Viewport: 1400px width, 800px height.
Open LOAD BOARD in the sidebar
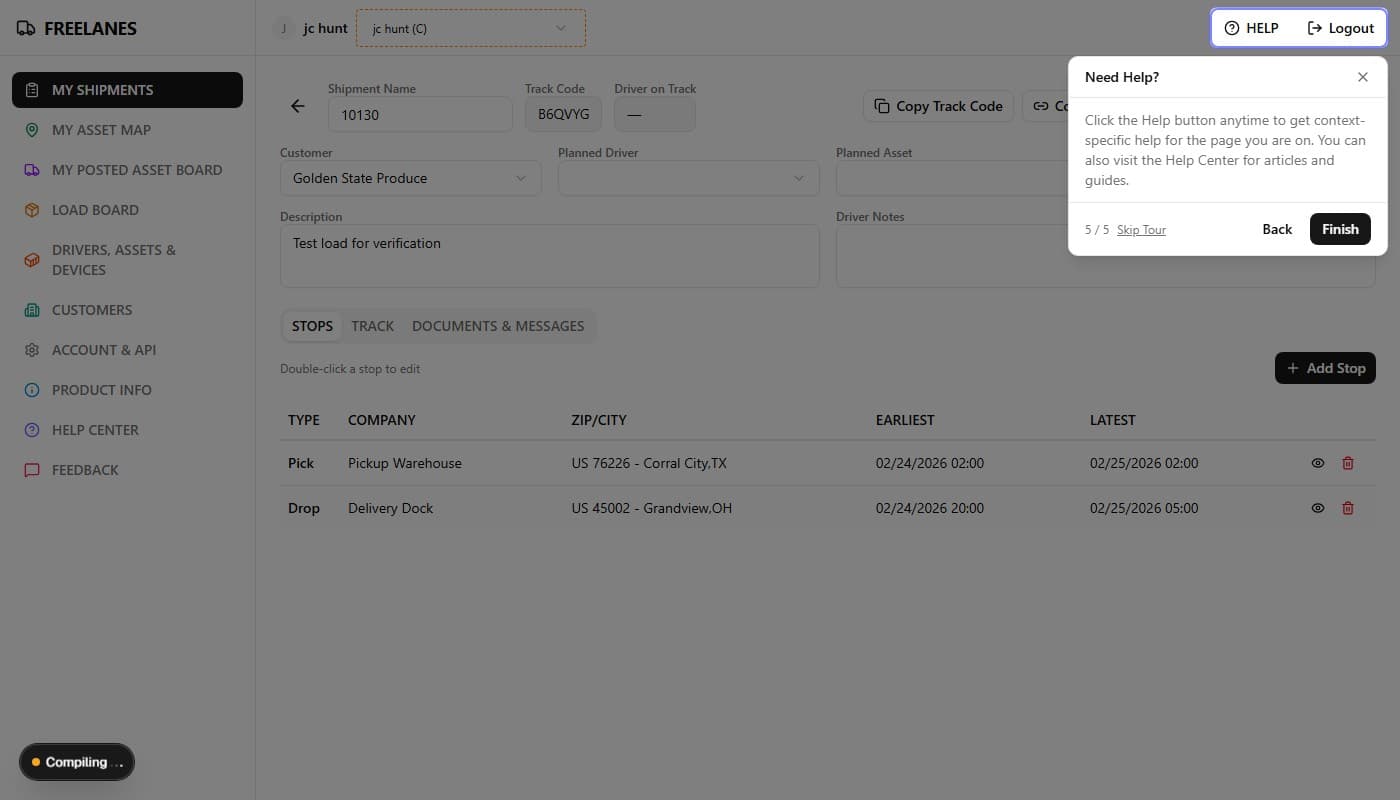[x=127, y=210]
